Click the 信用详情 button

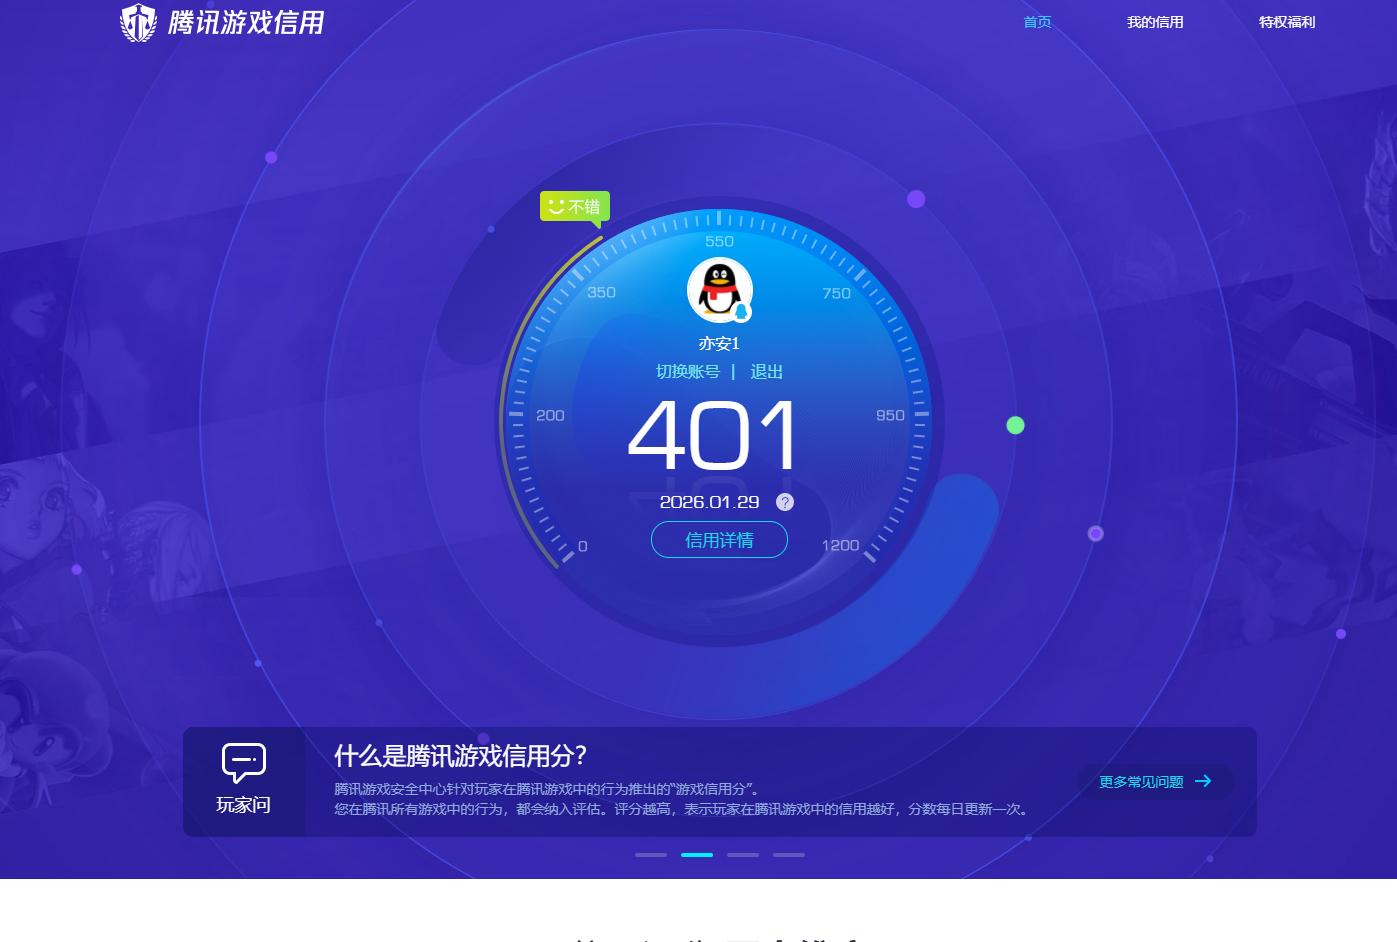point(719,539)
